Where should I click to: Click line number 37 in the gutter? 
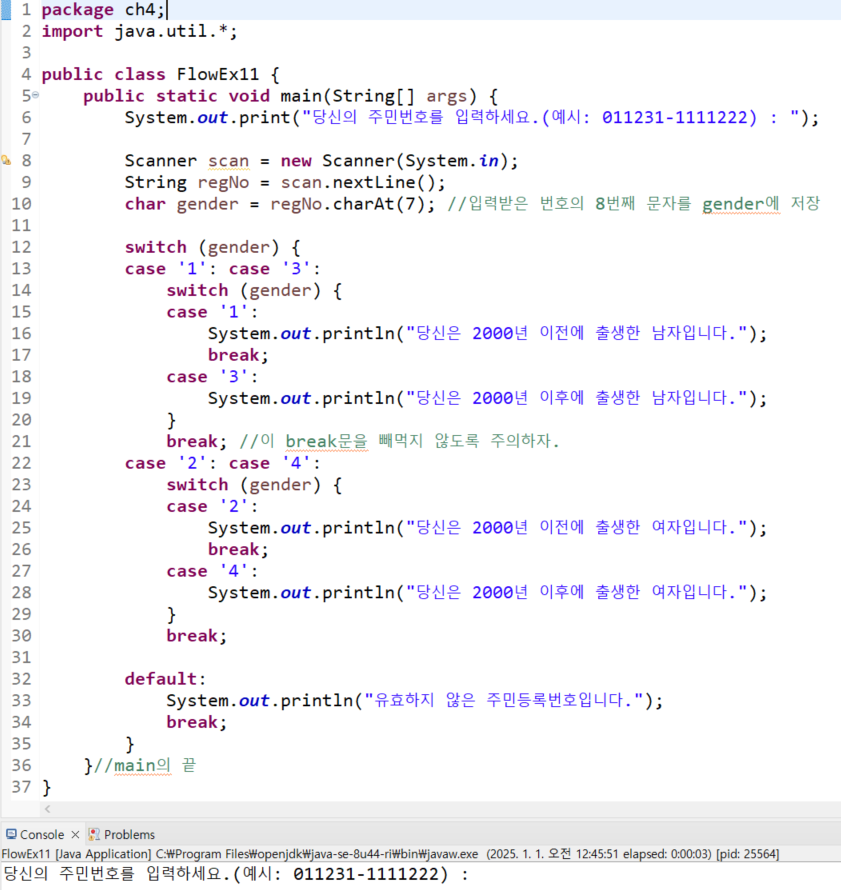coord(21,787)
